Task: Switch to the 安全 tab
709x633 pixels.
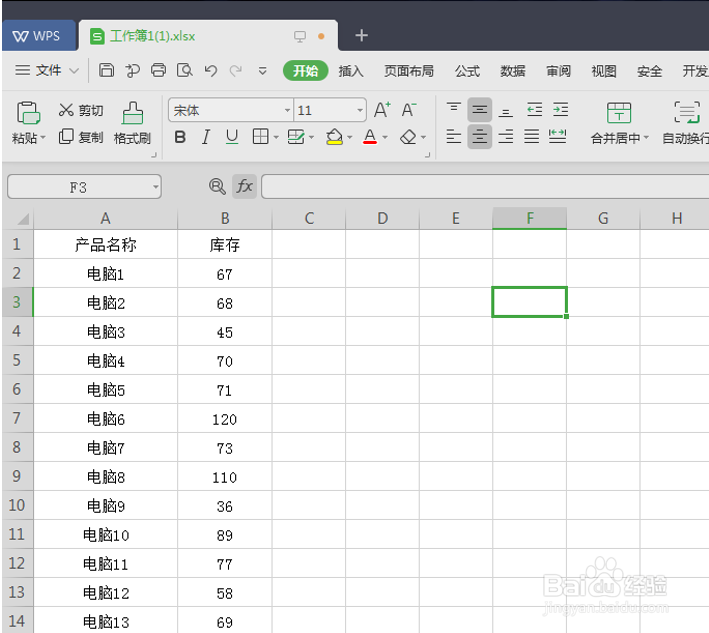Action: click(x=649, y=71)
